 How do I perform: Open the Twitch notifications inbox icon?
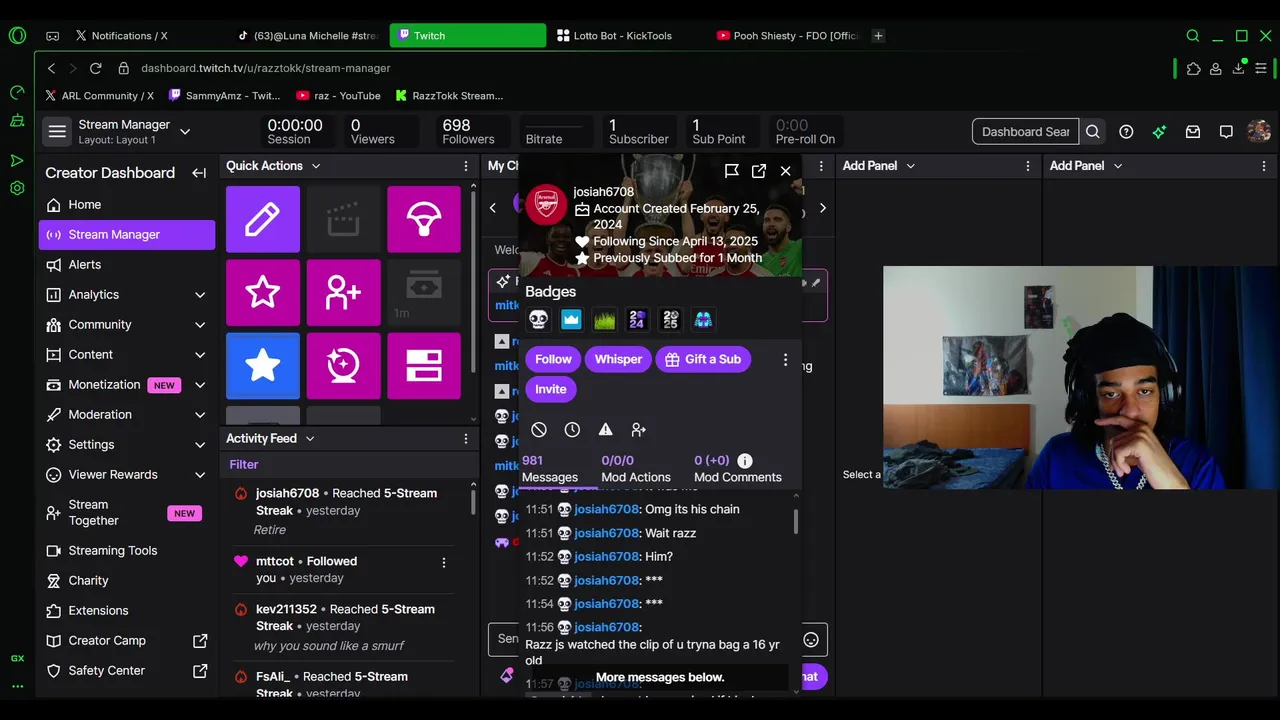1193,132
